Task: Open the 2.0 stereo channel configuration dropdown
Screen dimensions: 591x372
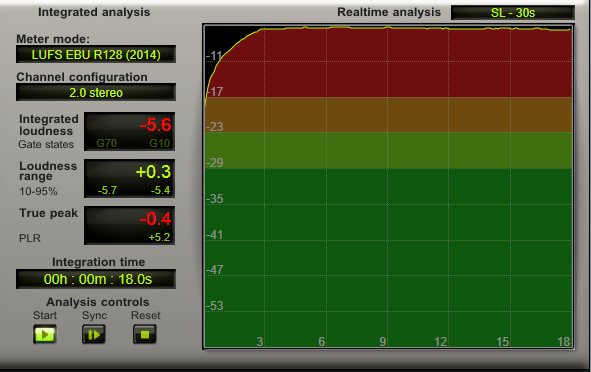Action: (x=96, y=92)
